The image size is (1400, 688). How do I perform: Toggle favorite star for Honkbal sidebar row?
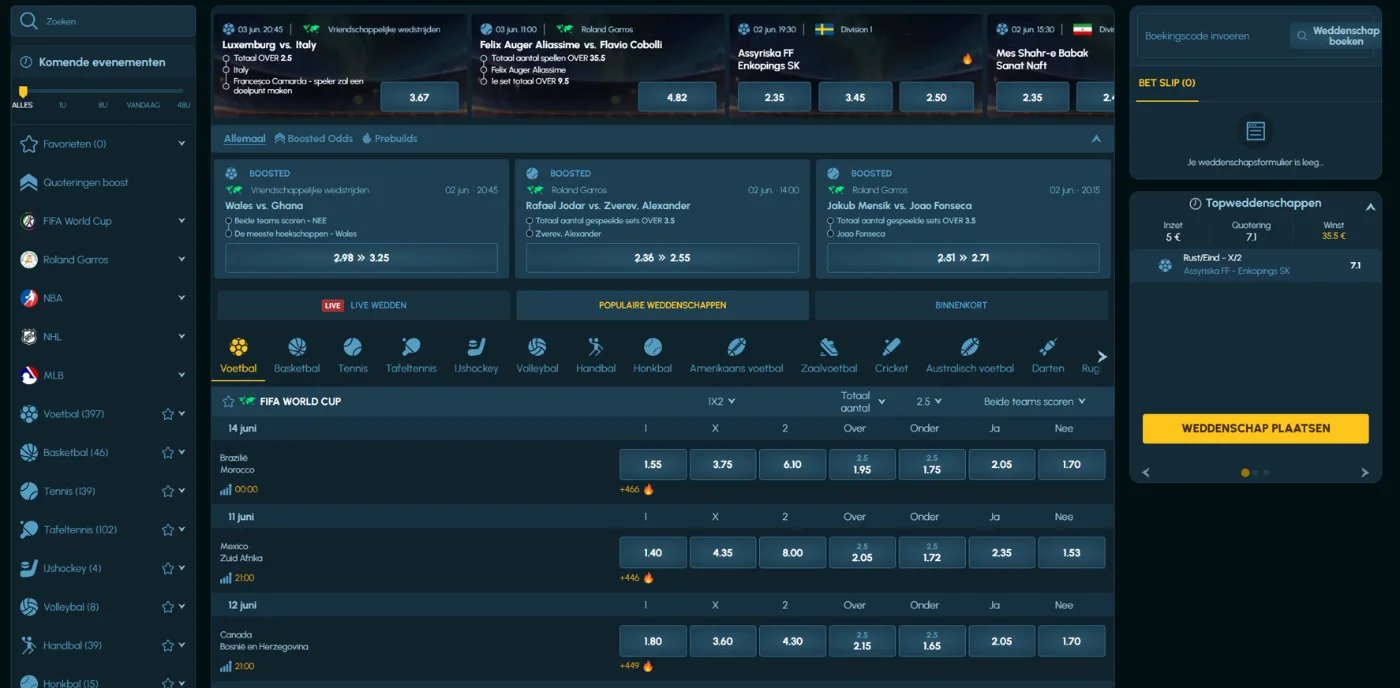point(168,683)
